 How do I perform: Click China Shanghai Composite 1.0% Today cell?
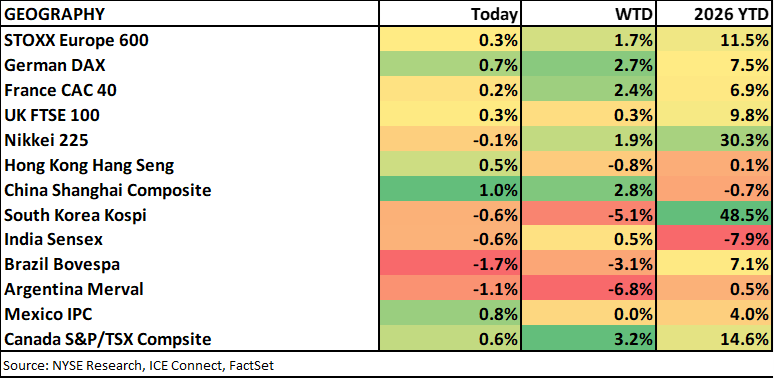(450, 190)
